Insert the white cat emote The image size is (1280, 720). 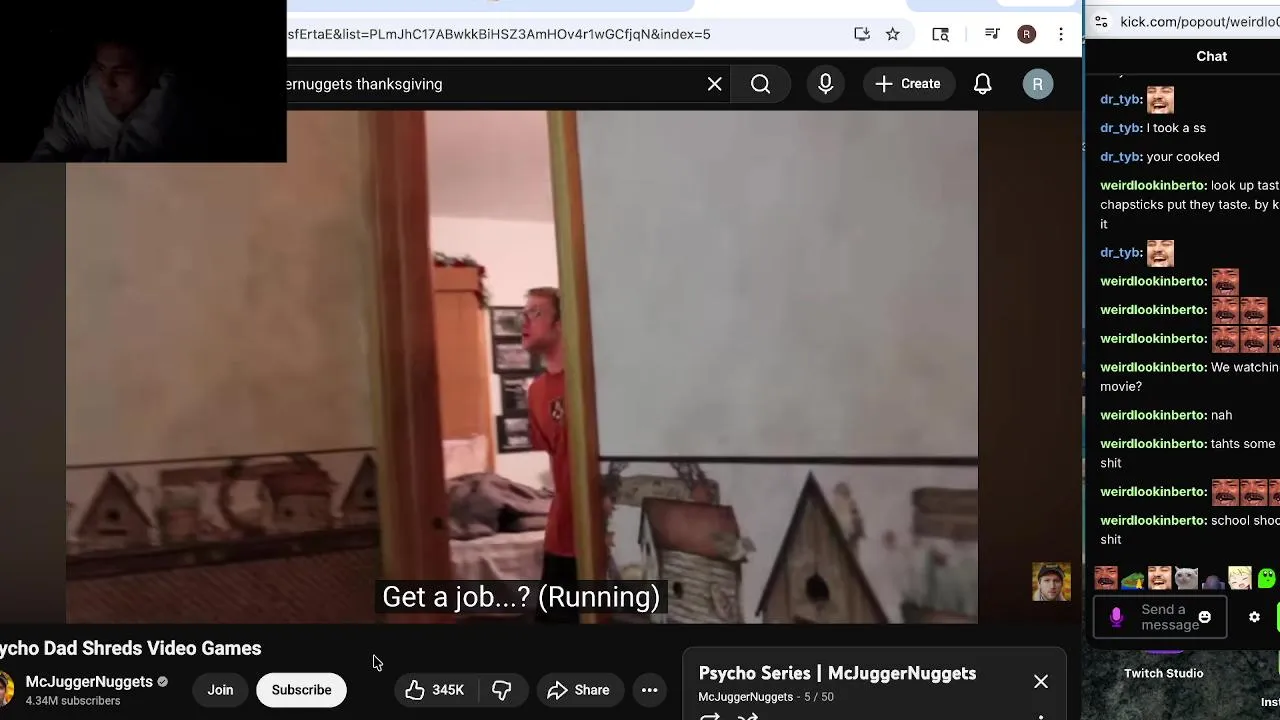tap(1186, 579)
